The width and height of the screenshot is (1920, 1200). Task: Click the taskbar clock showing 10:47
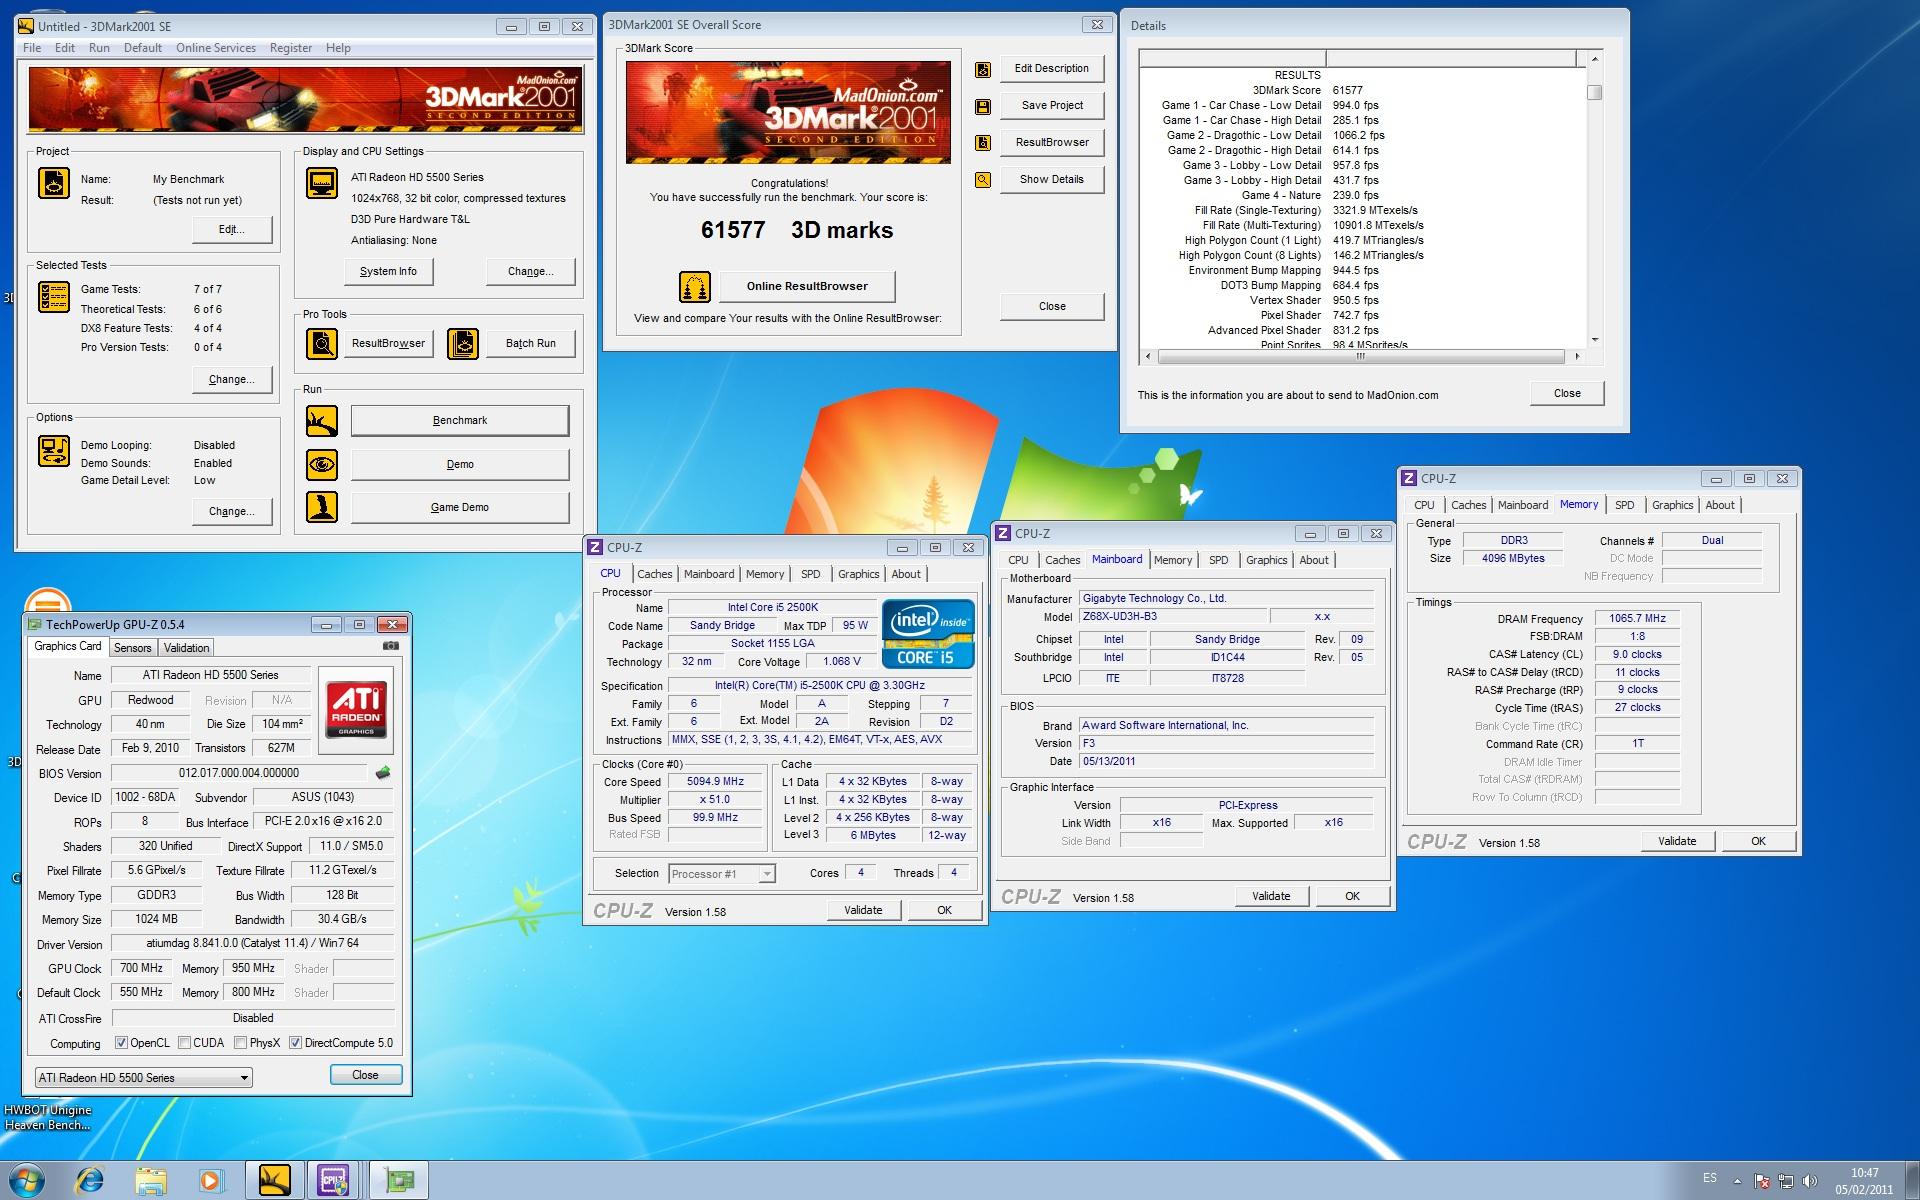pos(1864,1181)
